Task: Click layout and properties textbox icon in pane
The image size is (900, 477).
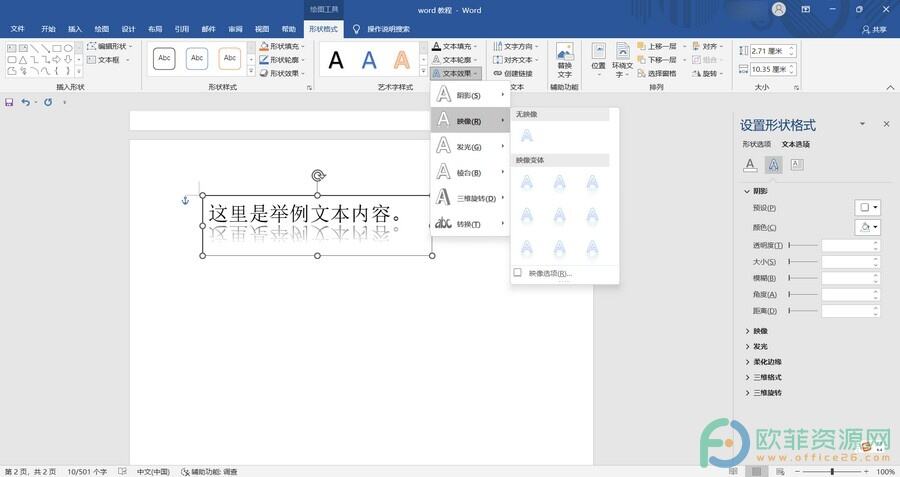Action: point(797,165)
